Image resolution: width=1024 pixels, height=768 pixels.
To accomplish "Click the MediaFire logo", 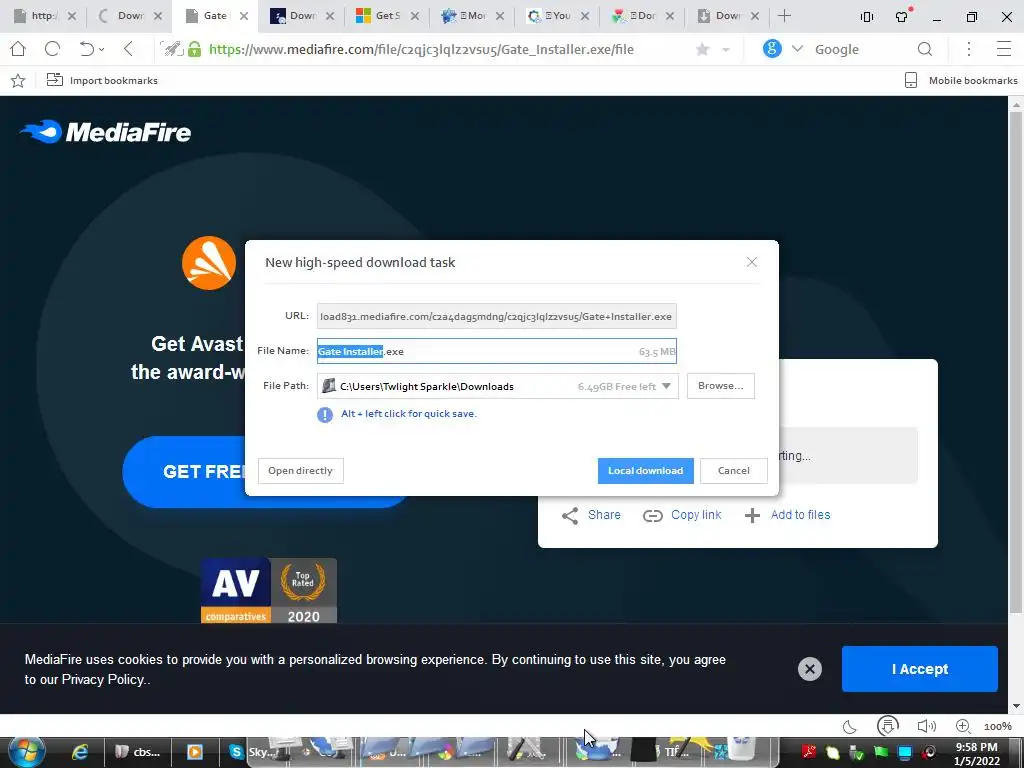I will [105, 133].
